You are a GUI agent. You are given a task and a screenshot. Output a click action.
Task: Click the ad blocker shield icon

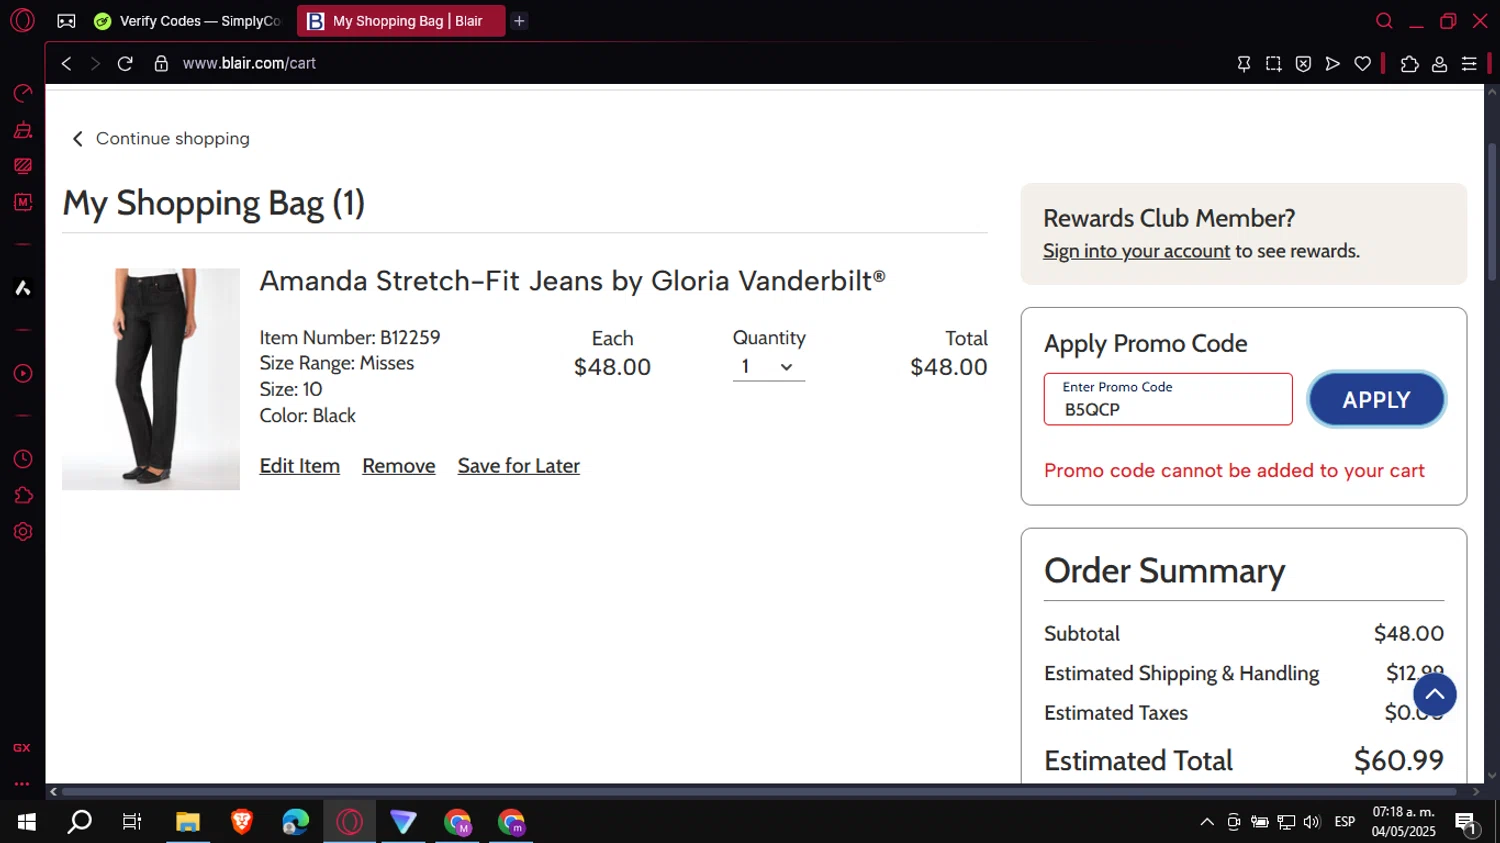(1303, 64)
